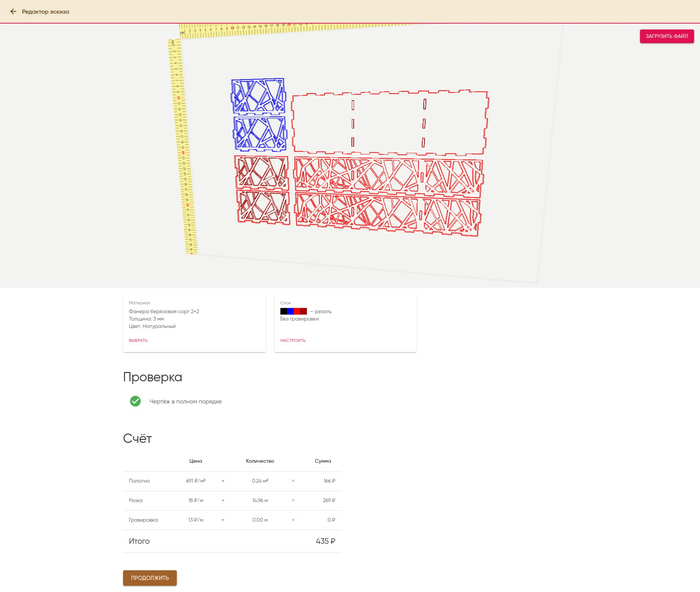Click the 'Сумма' column header
Image resolution: width=700 pixels, height=592 pixels.
(x=323, y=461)
